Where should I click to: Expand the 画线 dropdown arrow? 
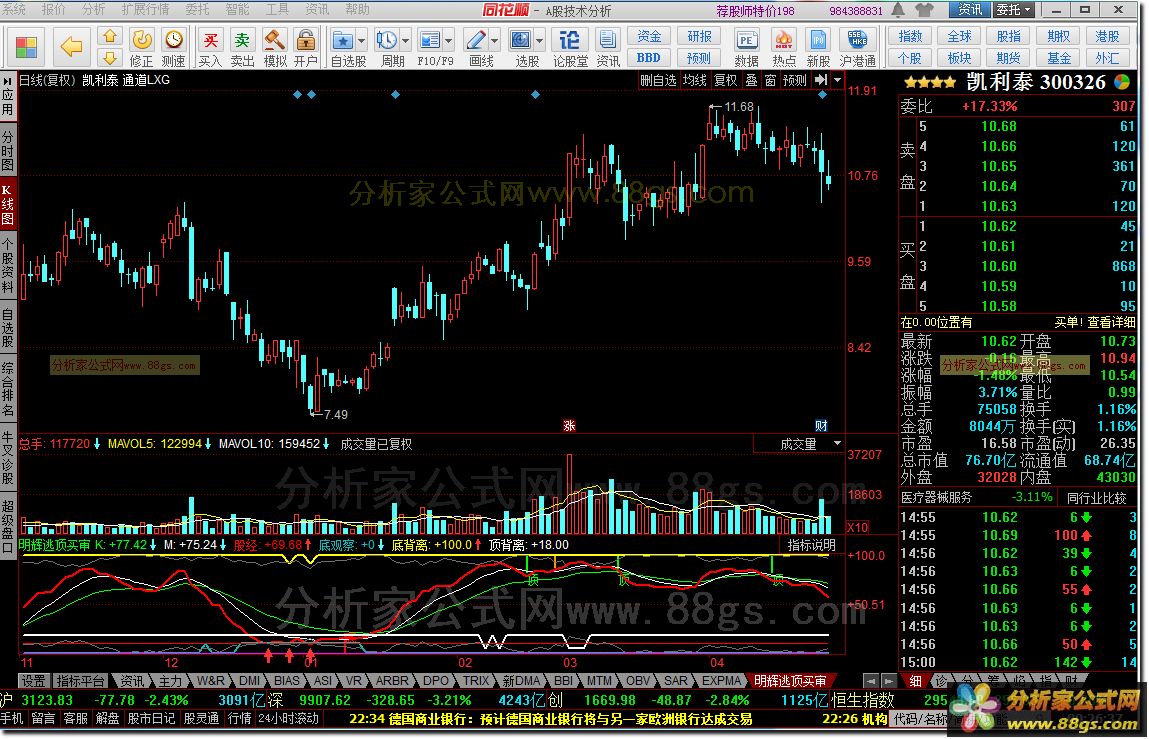[x=495, y=41]
